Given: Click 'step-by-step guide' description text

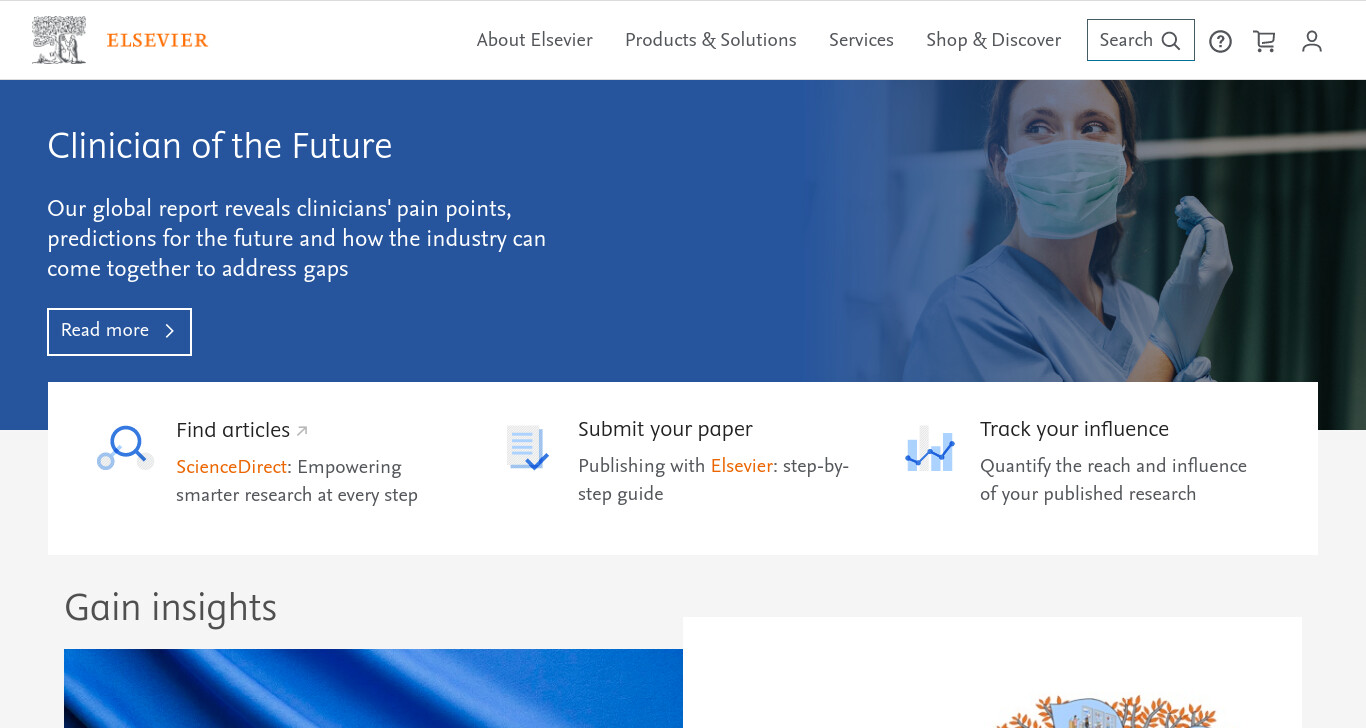Looking at the screenshot, I should tap(713, 480).
